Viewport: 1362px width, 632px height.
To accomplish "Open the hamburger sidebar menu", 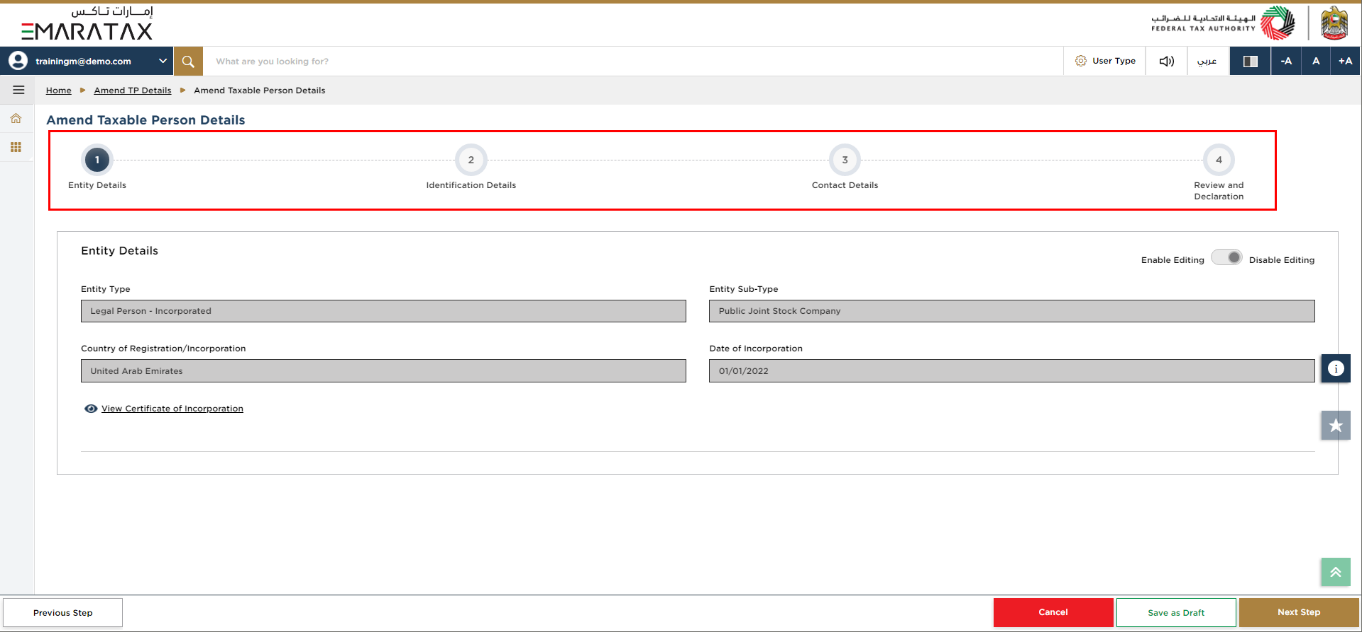I will click(x=18, y=90).
